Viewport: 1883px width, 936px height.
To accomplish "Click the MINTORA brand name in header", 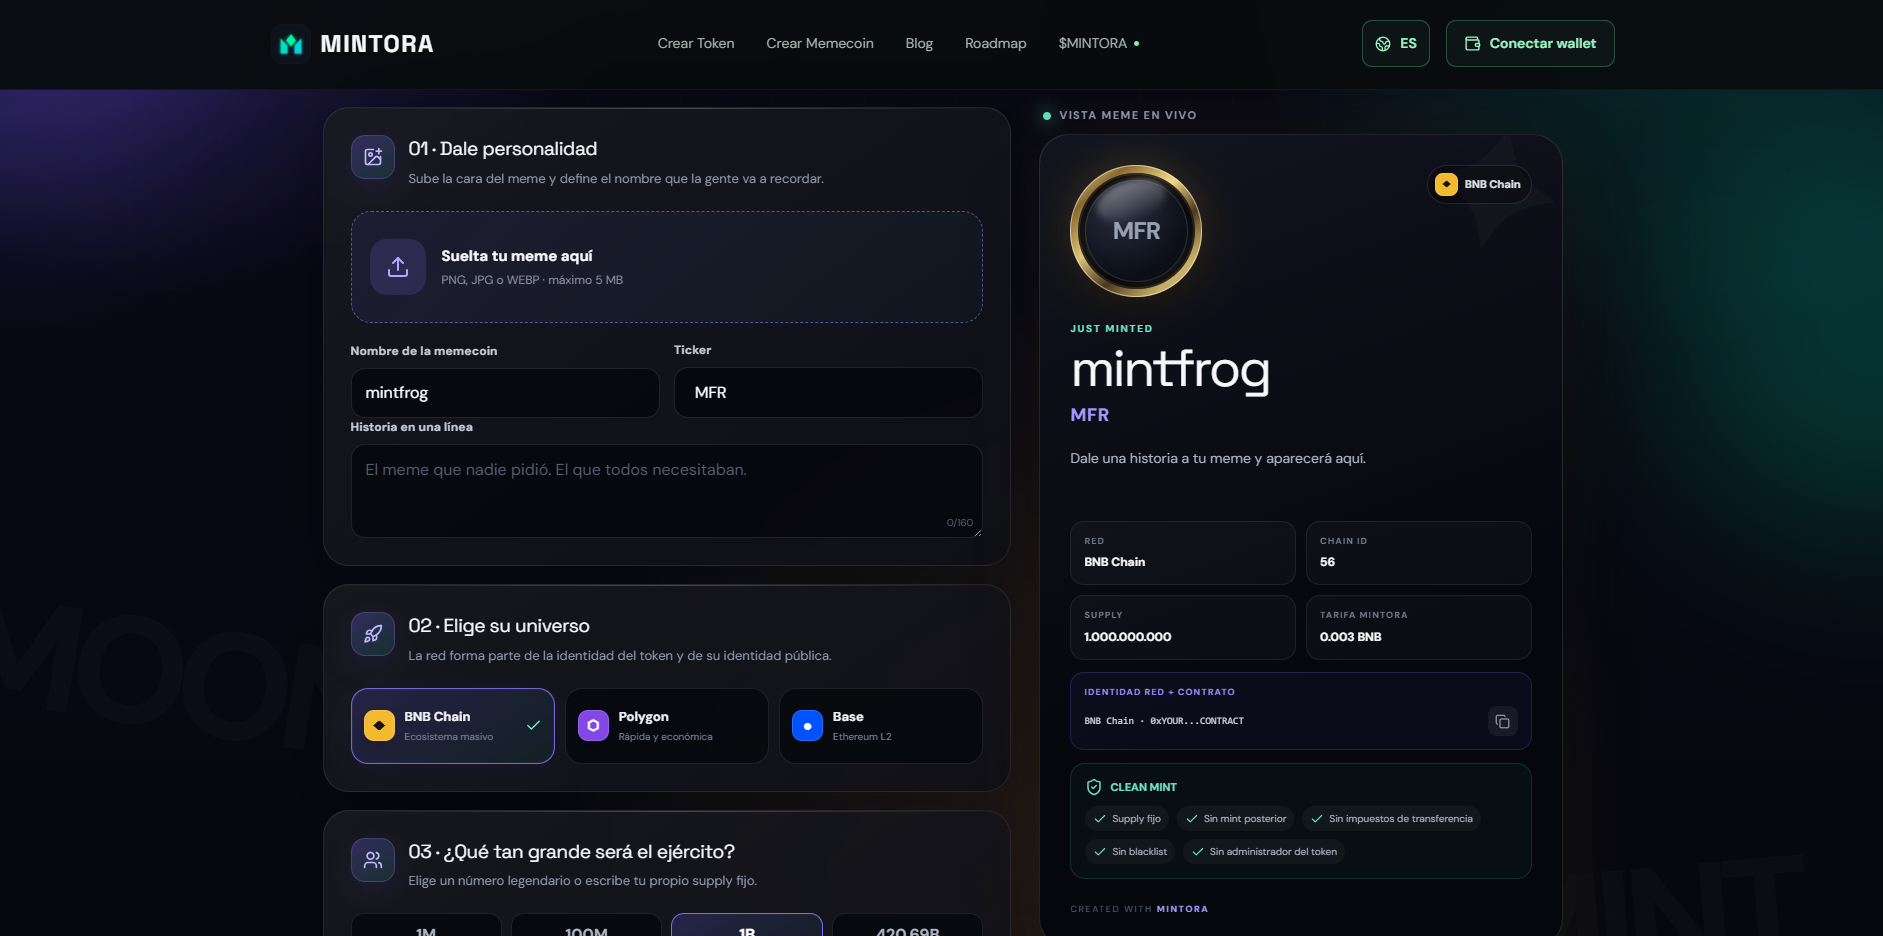I will click(x=377, y=44).
